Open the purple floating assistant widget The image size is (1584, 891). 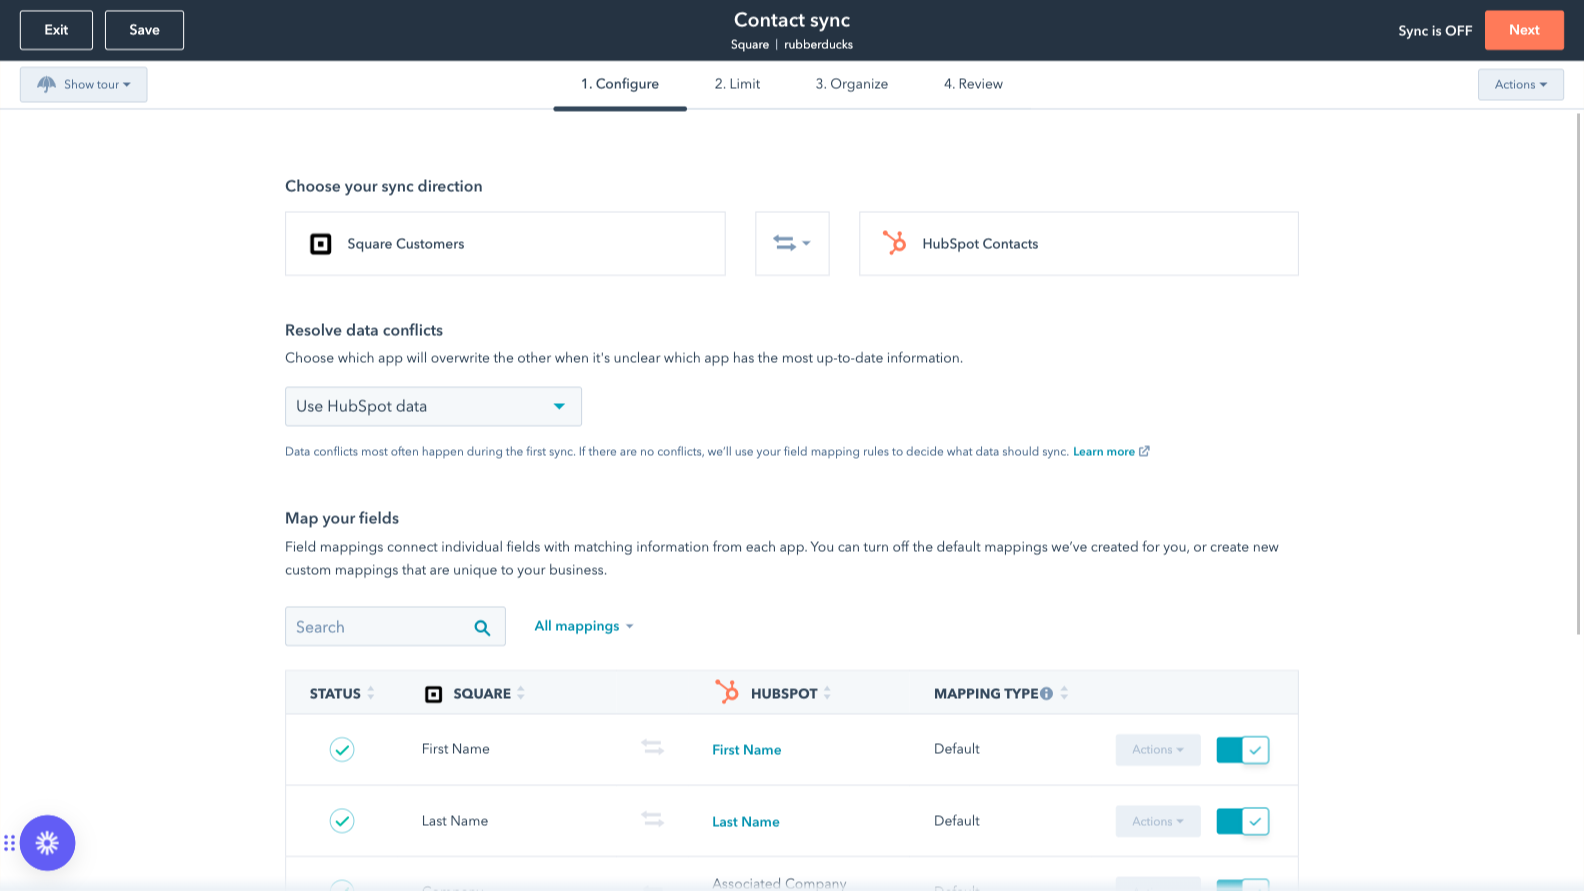point(47,843)
